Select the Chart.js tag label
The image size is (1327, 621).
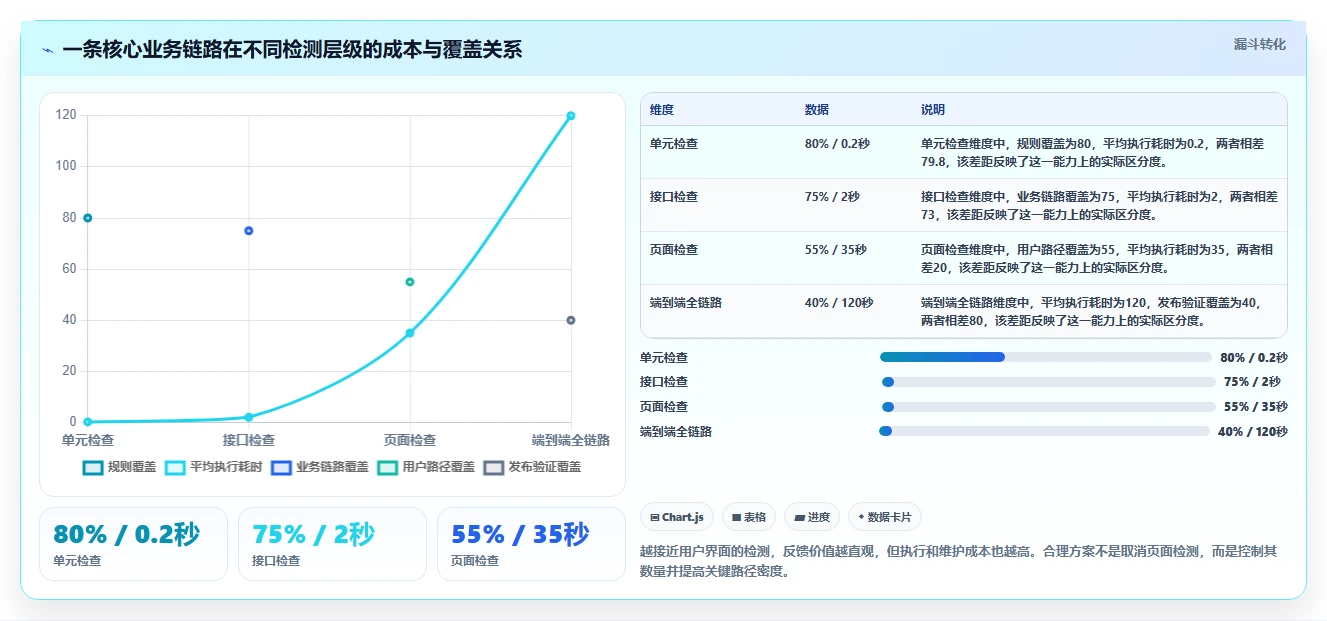pos(683,517)
